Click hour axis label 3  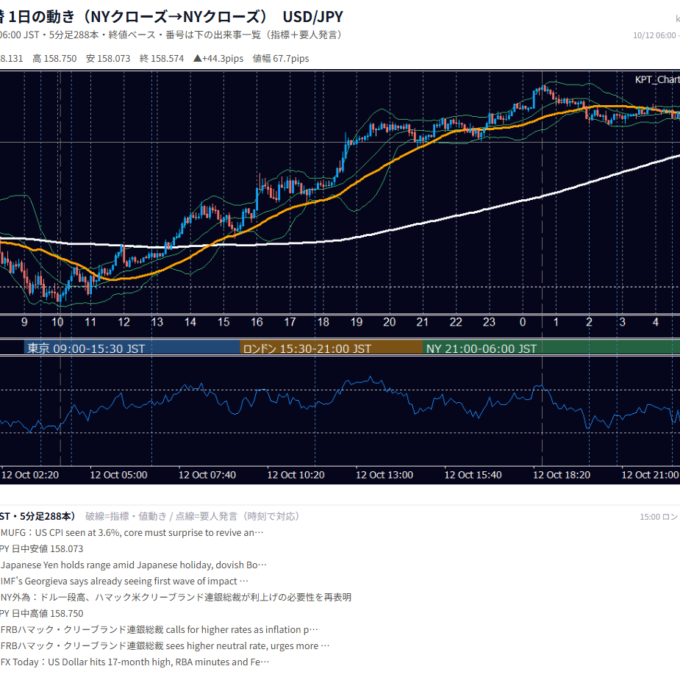(x=622, y=322)
